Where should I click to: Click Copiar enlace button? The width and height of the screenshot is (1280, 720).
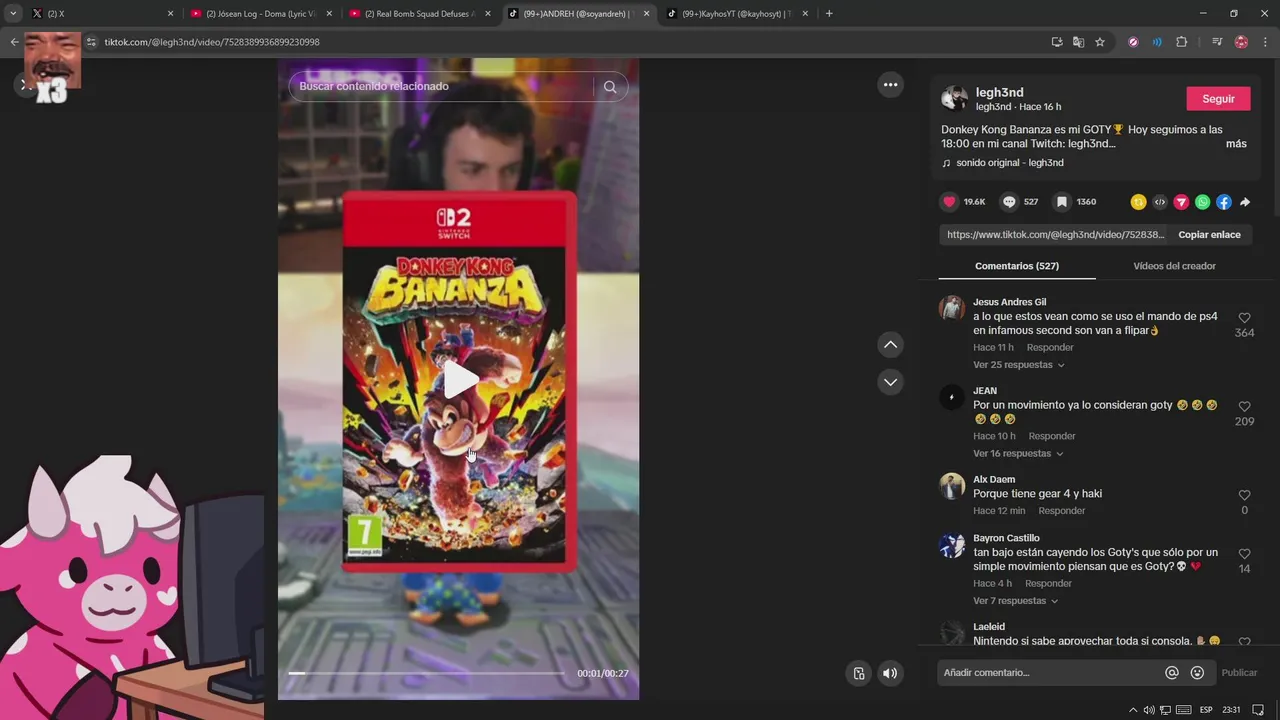coord(1209,235)
